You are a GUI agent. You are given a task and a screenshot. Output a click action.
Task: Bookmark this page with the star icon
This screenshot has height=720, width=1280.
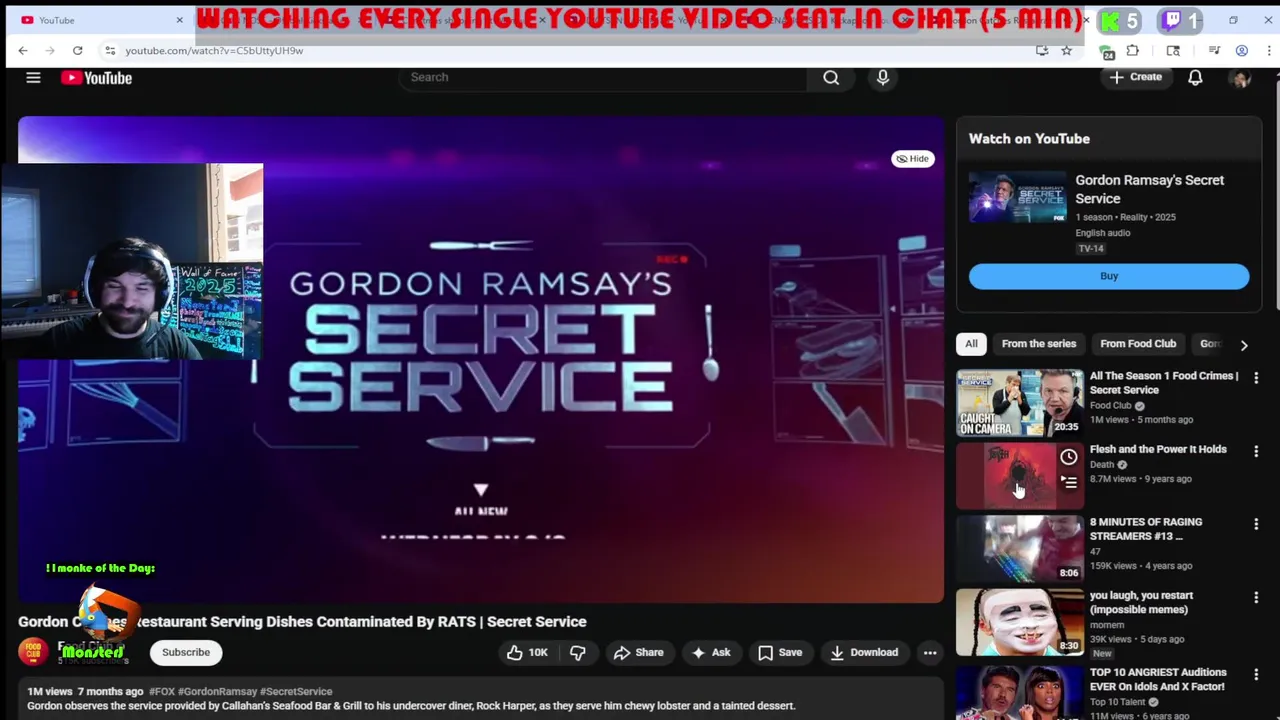point(1066,50)
